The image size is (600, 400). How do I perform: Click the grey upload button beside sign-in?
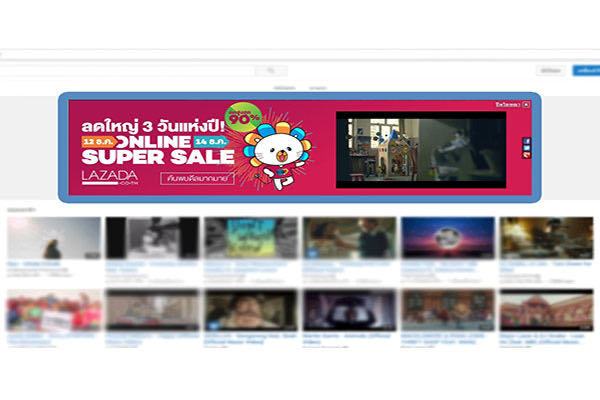pos(551,70)
